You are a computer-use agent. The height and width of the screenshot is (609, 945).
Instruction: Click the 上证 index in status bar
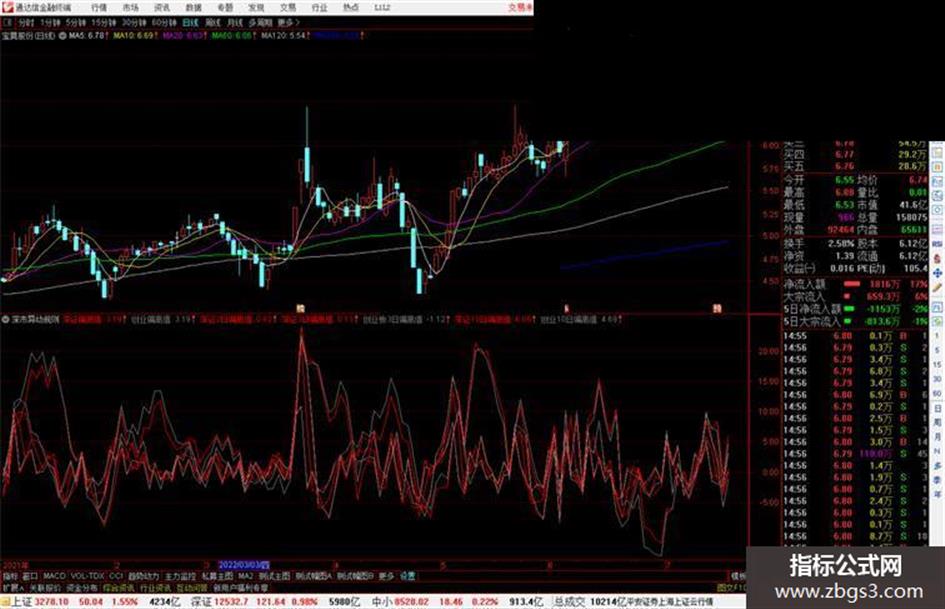22,602
